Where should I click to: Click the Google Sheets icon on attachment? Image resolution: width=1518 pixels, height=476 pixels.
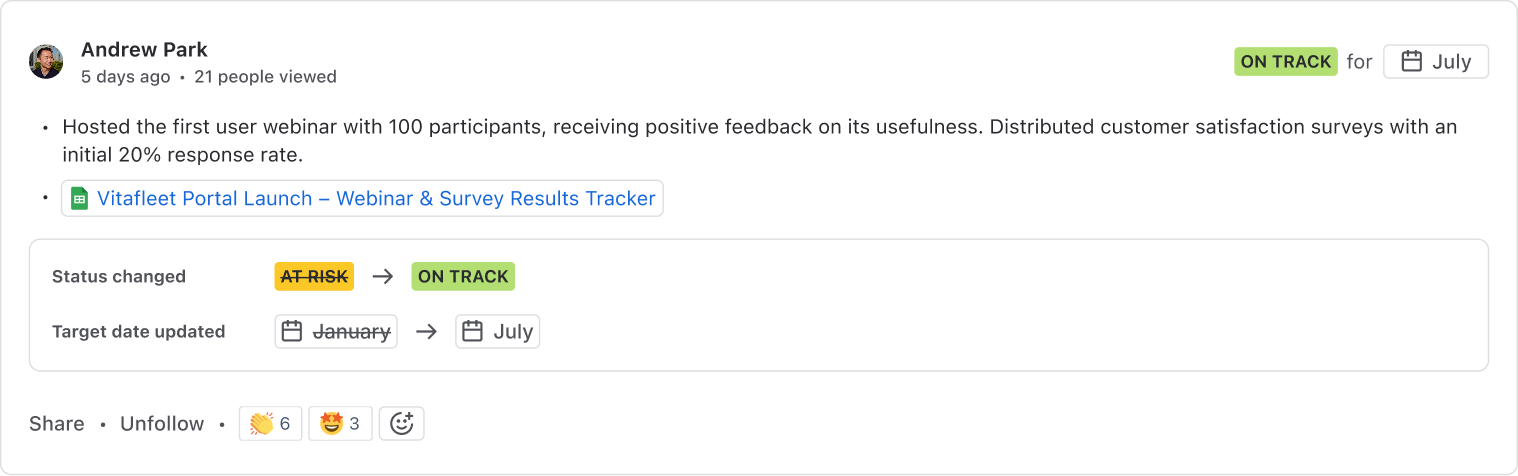79,198
